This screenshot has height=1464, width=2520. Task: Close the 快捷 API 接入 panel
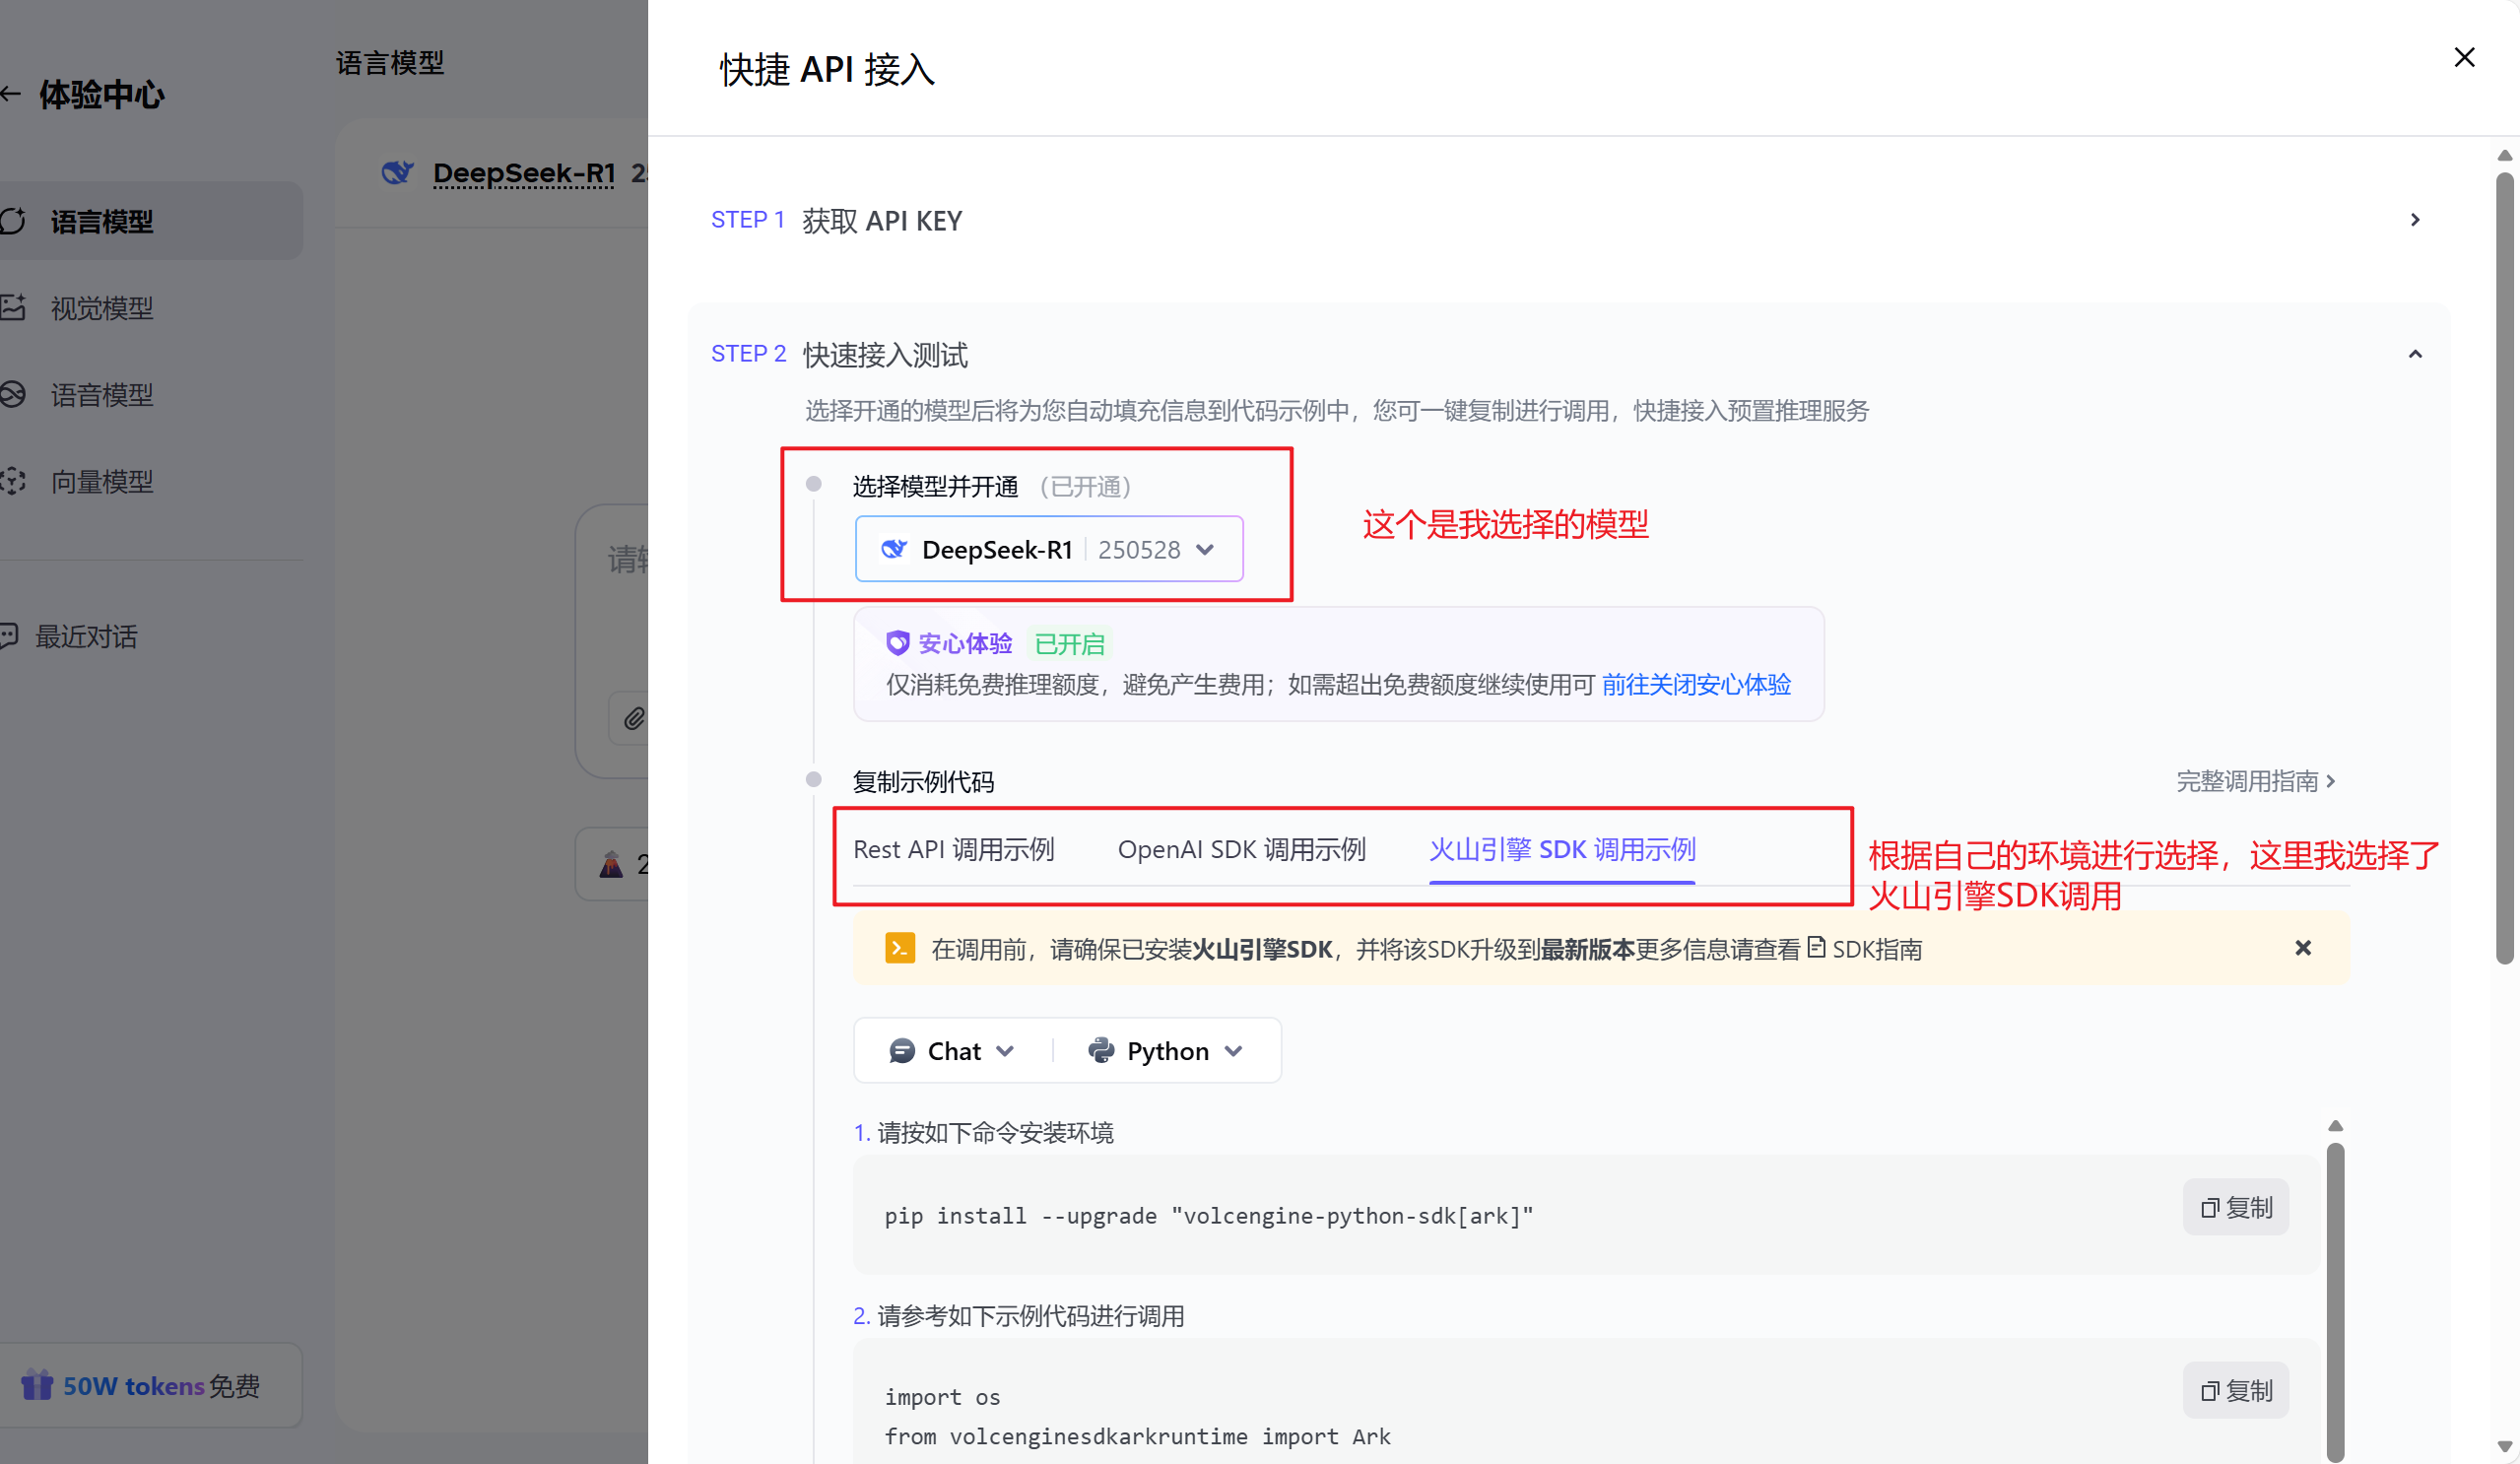point(2463,58)
